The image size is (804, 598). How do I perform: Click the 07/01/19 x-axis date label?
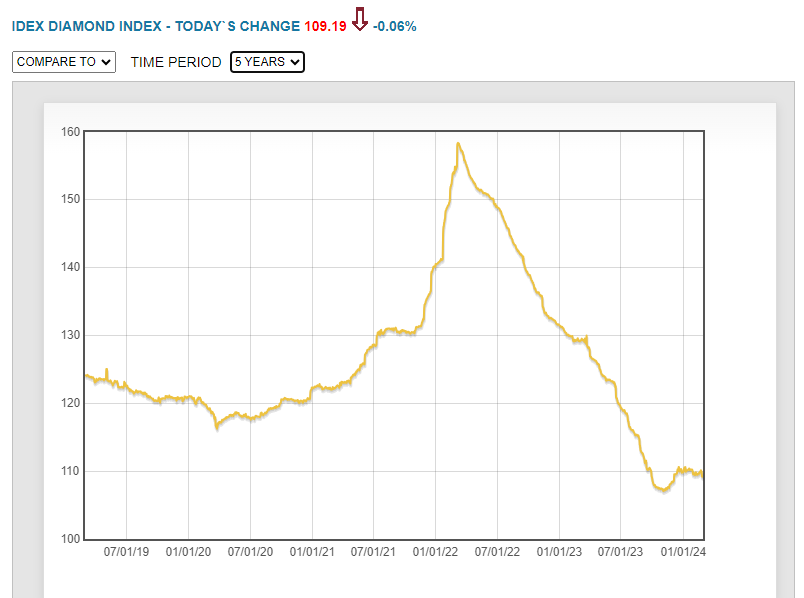[x=127, y=551]
